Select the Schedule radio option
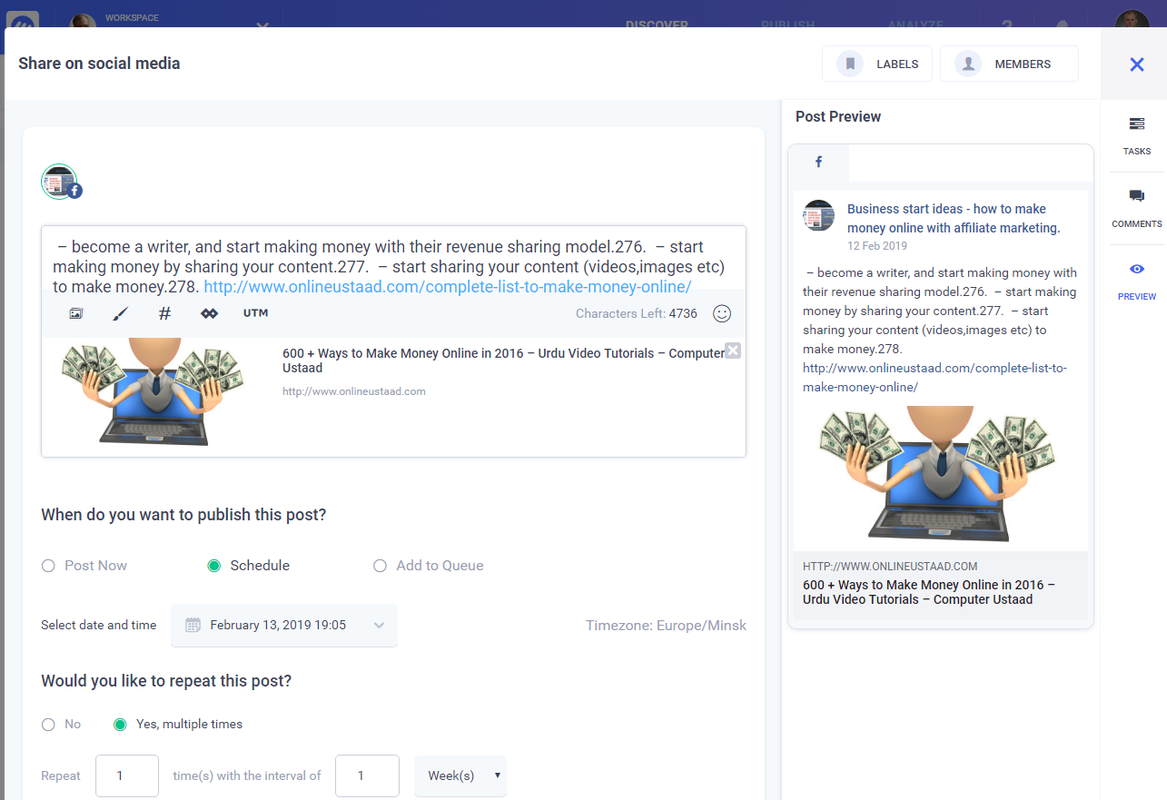 point(248,566)
